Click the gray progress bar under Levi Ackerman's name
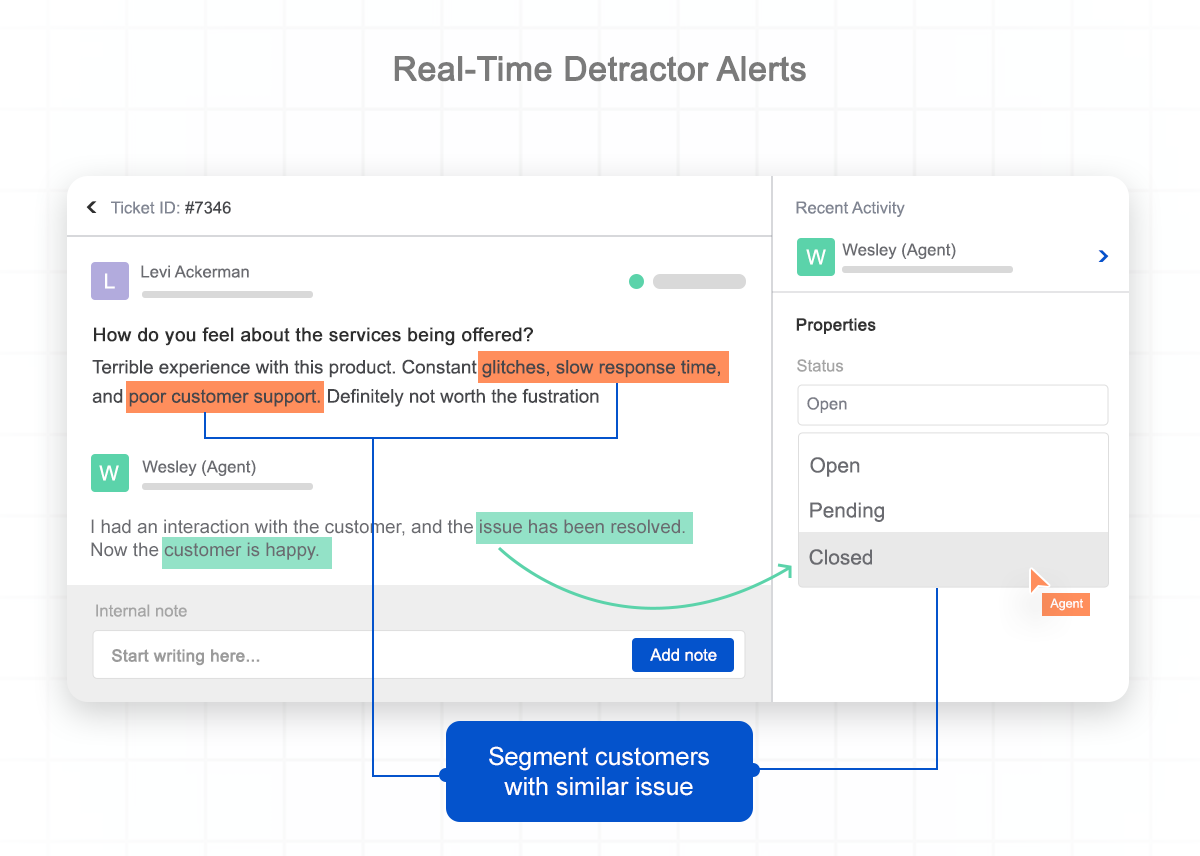Image resolution: width=1200 pixels, height=856 pixels. tap(227, 295)
